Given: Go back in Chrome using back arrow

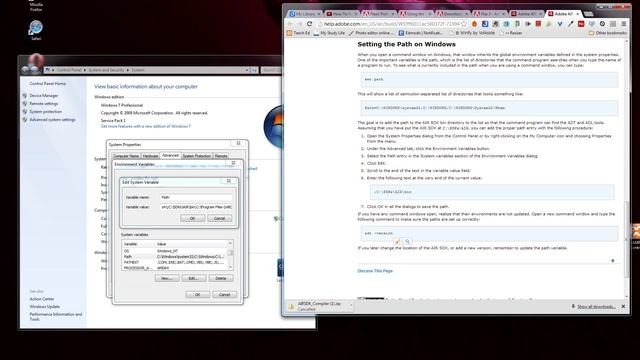Looking at the screenshot, I should tap(291, 24).
